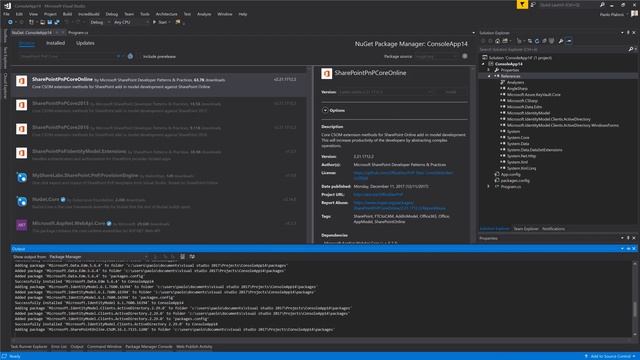Open the Notifications tab
Screen dimensions: 640x360
[553, 229]
